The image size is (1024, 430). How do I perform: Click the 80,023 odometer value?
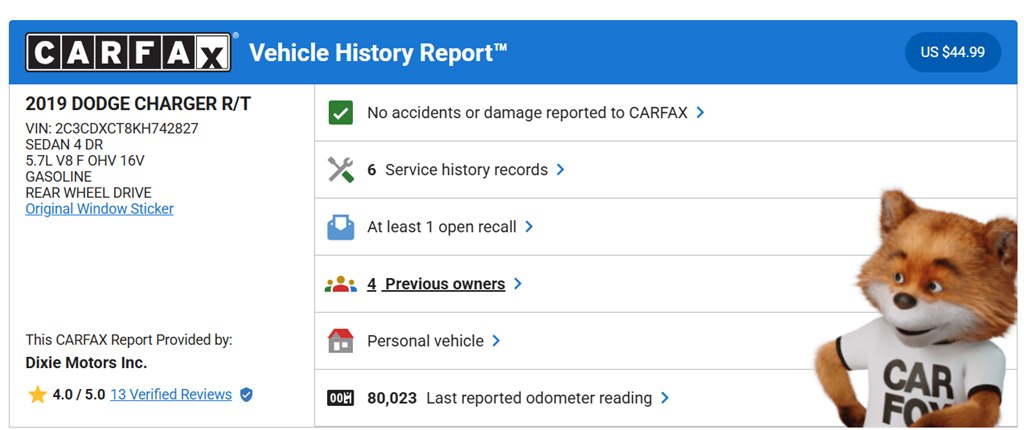click(392, 398)
